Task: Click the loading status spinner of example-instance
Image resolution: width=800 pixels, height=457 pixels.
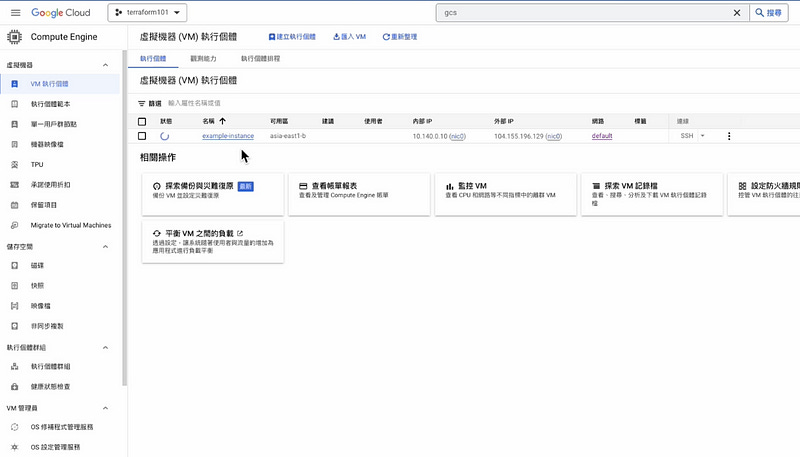Action: click(x=164, y=136)
